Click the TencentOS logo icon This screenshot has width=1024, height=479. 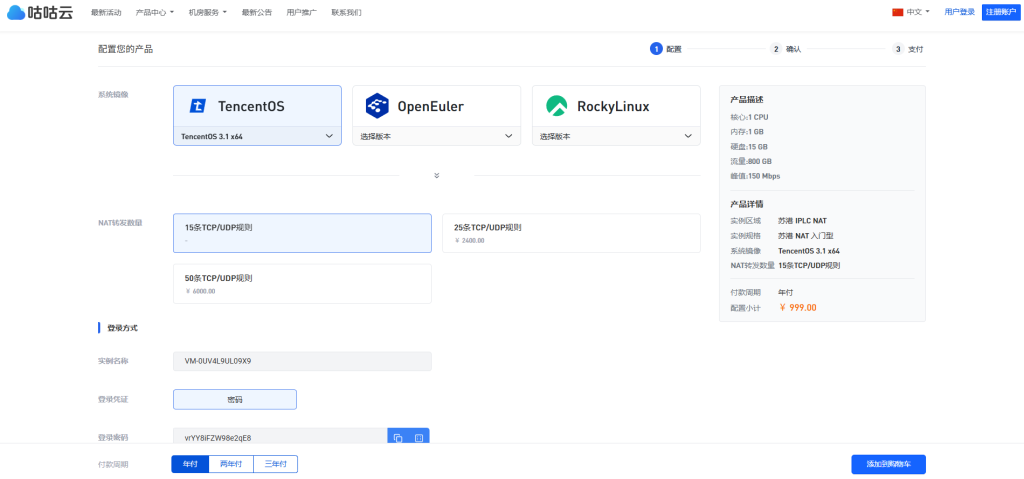[198, 106]
